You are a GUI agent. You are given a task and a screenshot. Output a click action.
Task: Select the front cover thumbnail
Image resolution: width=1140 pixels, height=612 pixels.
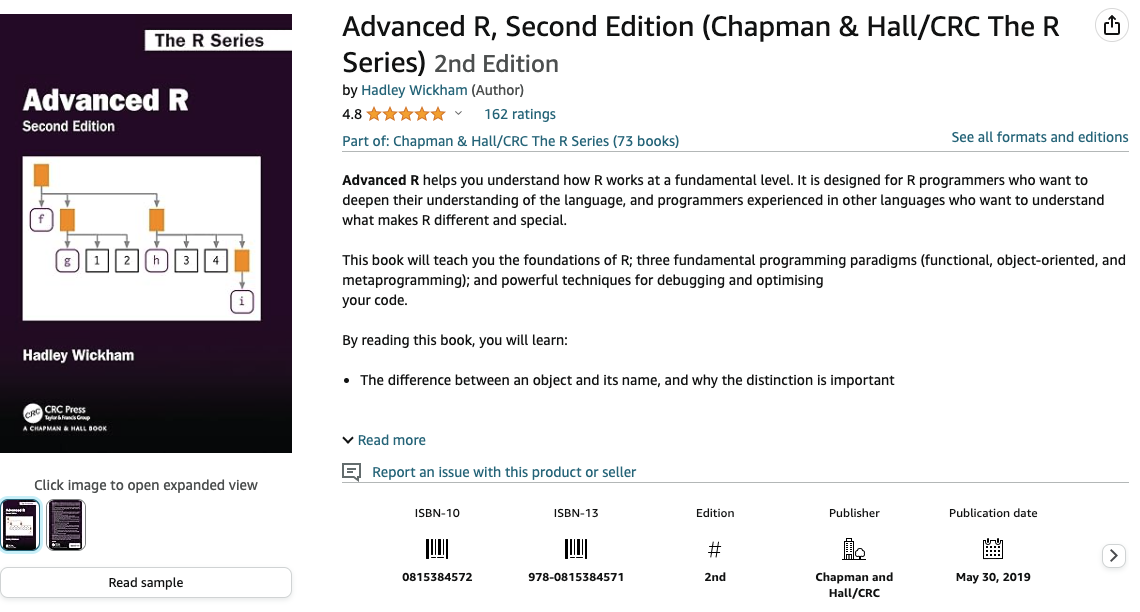click(20, 525)
